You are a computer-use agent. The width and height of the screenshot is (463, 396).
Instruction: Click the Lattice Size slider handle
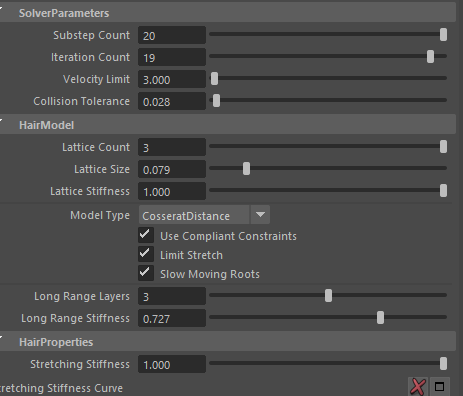(246, 169)
